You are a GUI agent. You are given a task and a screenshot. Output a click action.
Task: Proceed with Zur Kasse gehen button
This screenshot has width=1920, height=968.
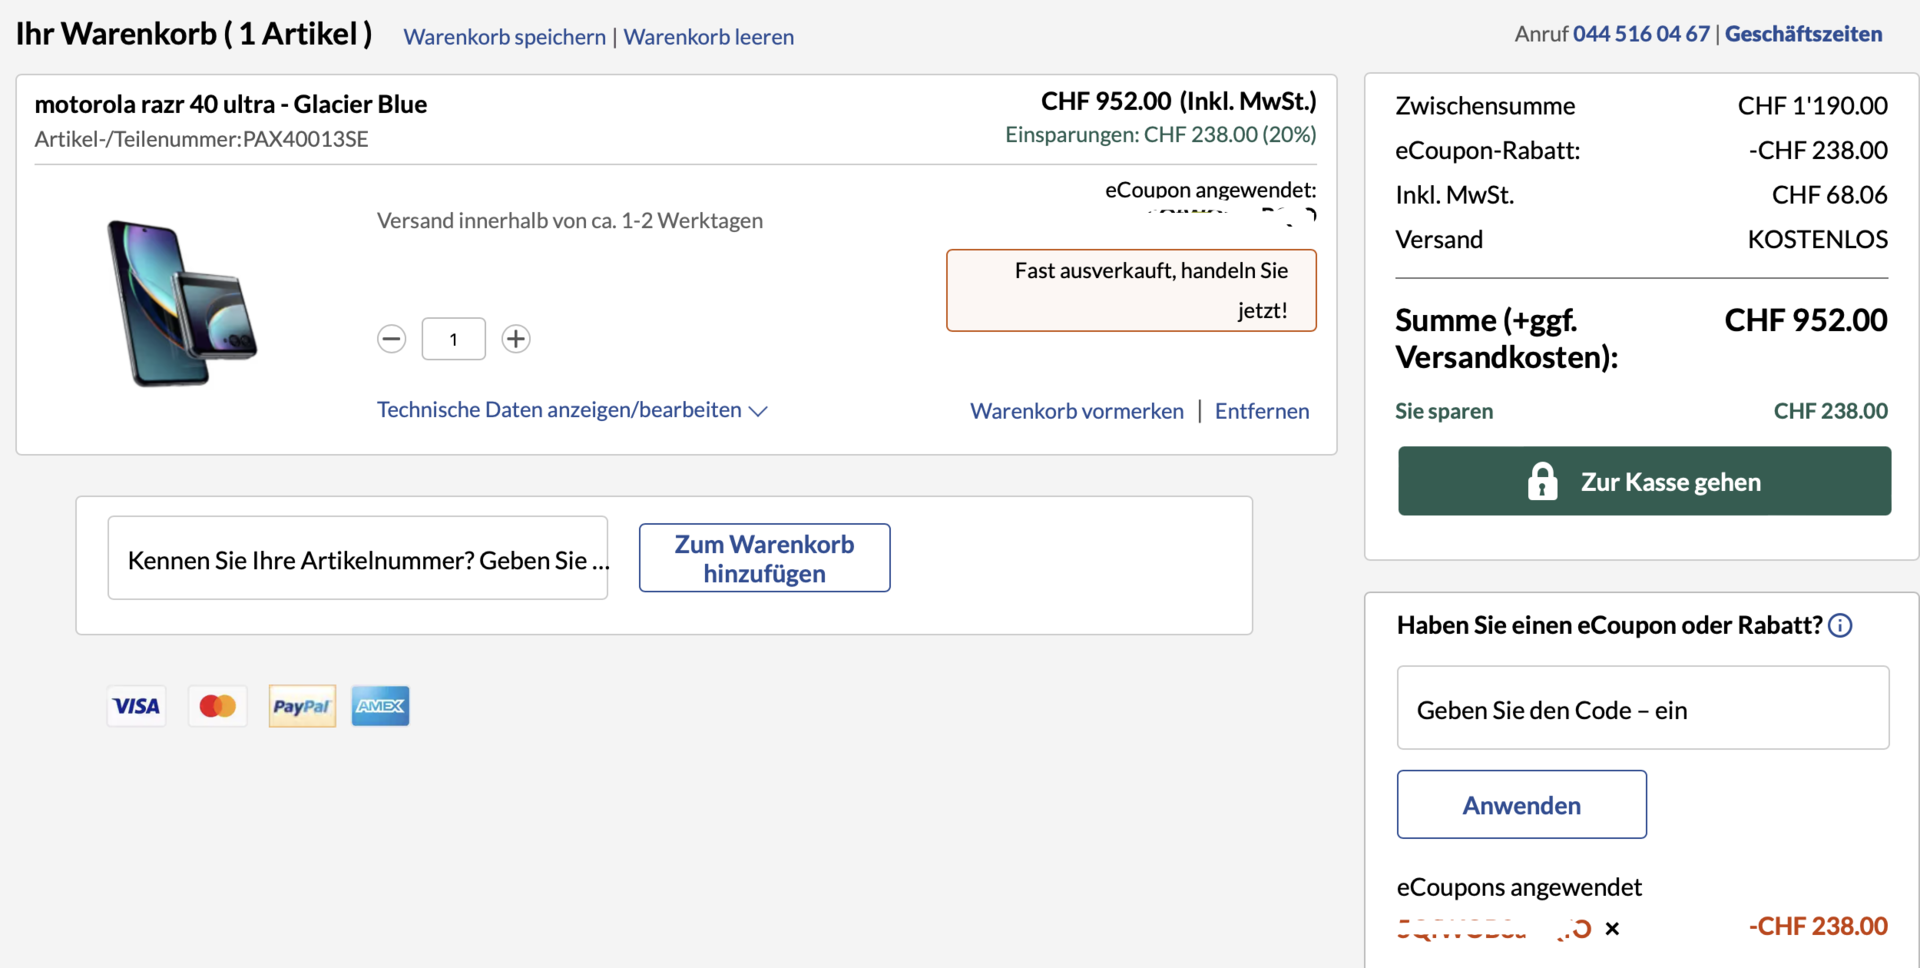[x=1644, y=481]
